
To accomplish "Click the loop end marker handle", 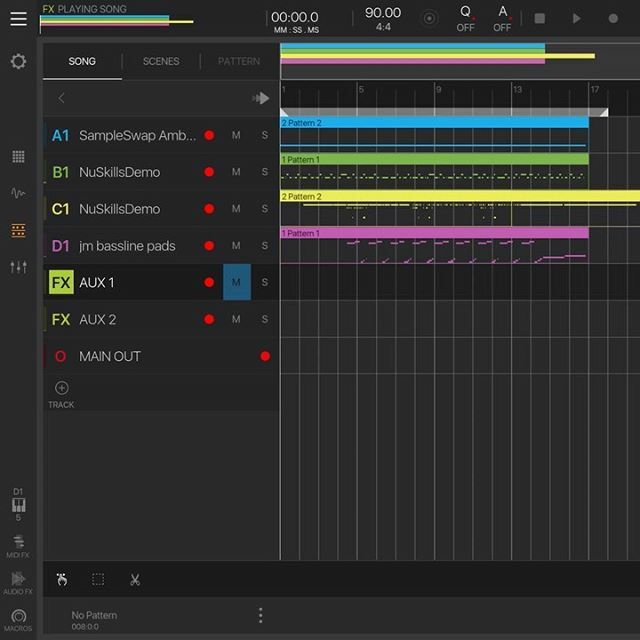I will (x=604, y=112).
